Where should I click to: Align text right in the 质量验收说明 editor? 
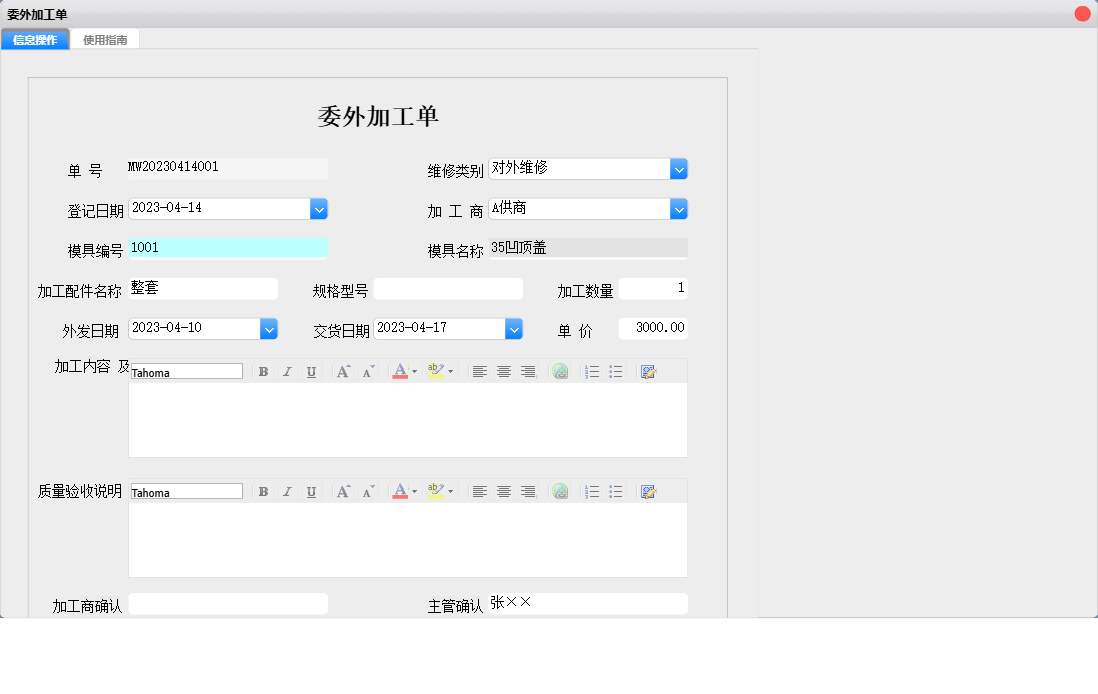coord(528,491)
